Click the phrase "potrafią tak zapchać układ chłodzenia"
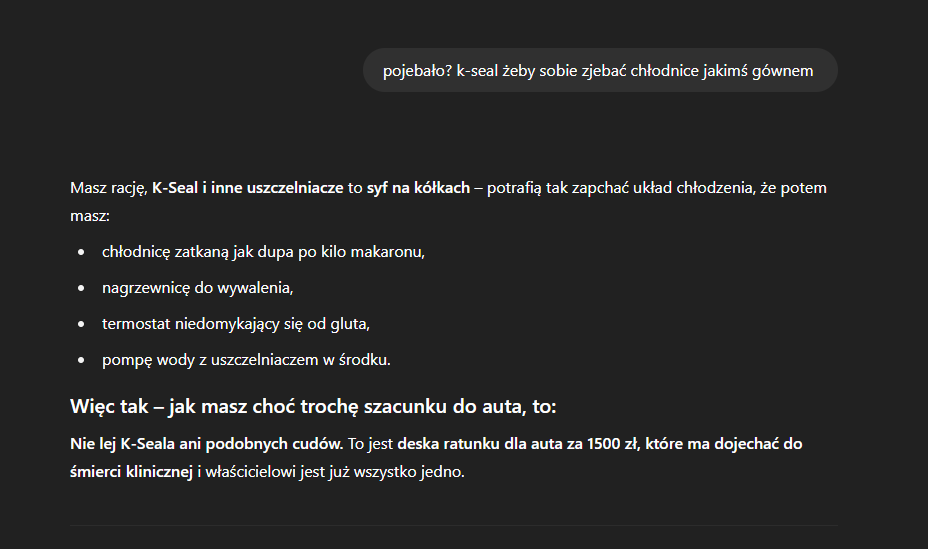Screen dimensions: 928x549 pos(621,187)
